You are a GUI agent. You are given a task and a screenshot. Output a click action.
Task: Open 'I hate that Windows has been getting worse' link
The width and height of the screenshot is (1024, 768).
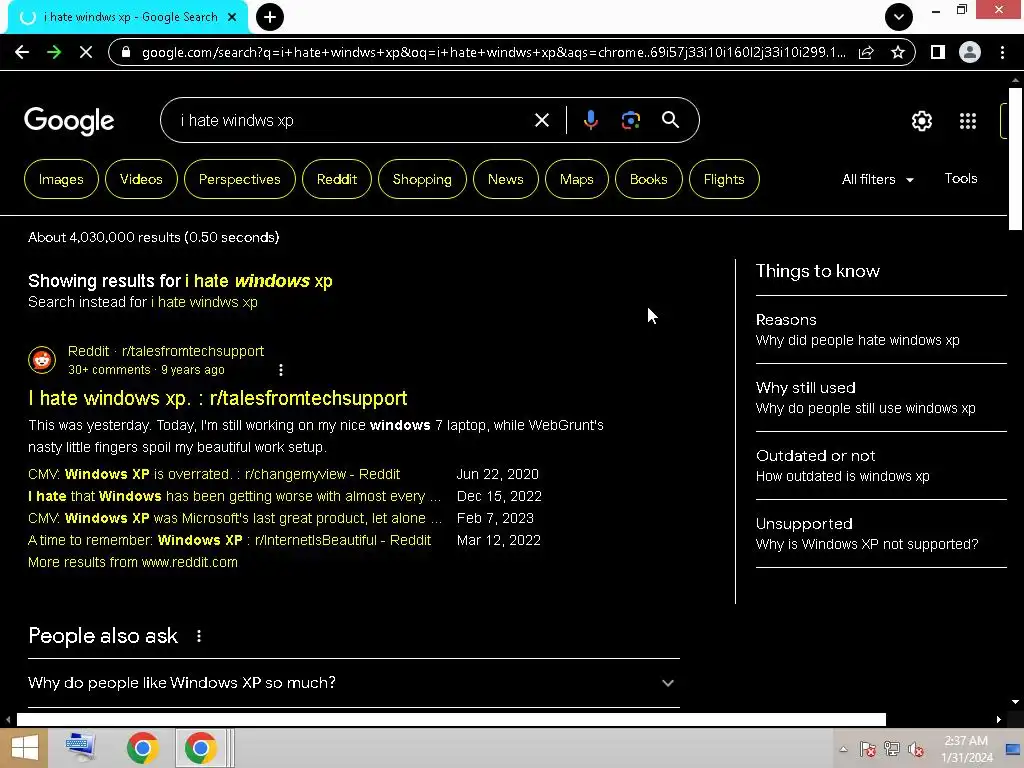coord(234,496)
